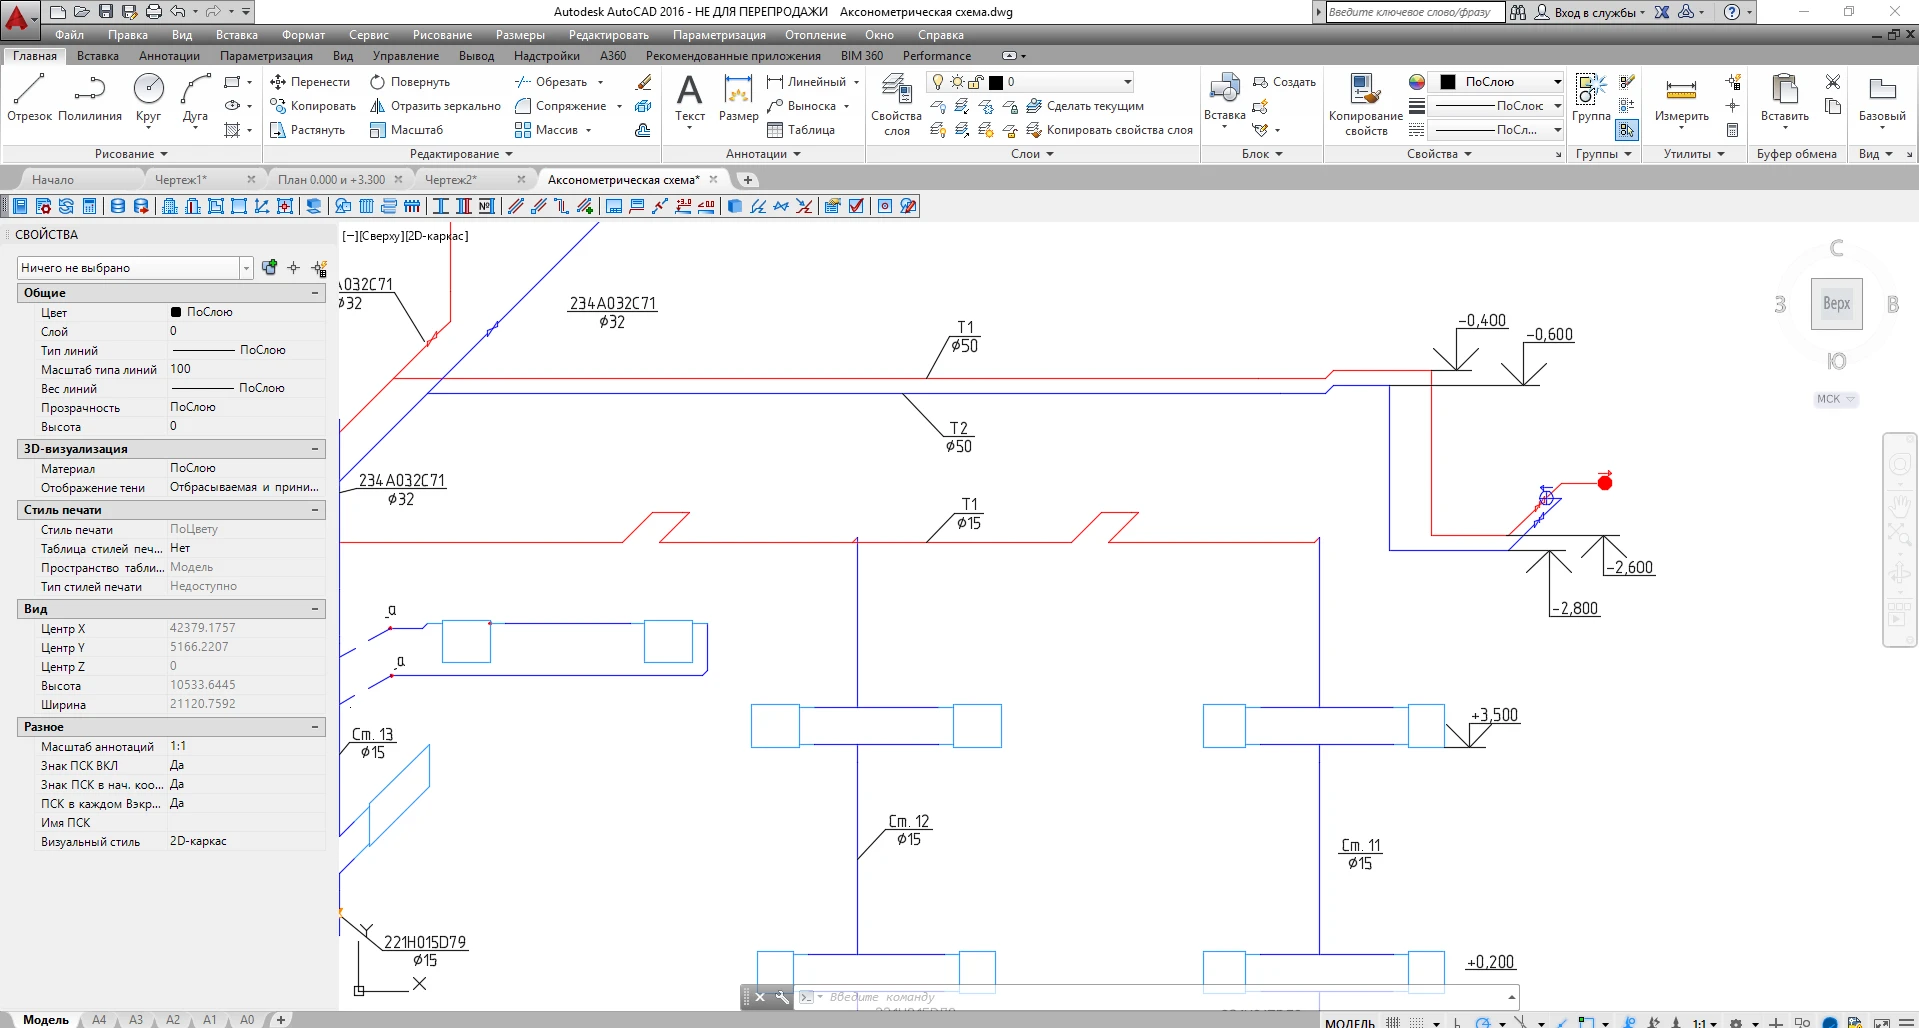Activate the Дуга (Arc) tool

pos(195,98)
